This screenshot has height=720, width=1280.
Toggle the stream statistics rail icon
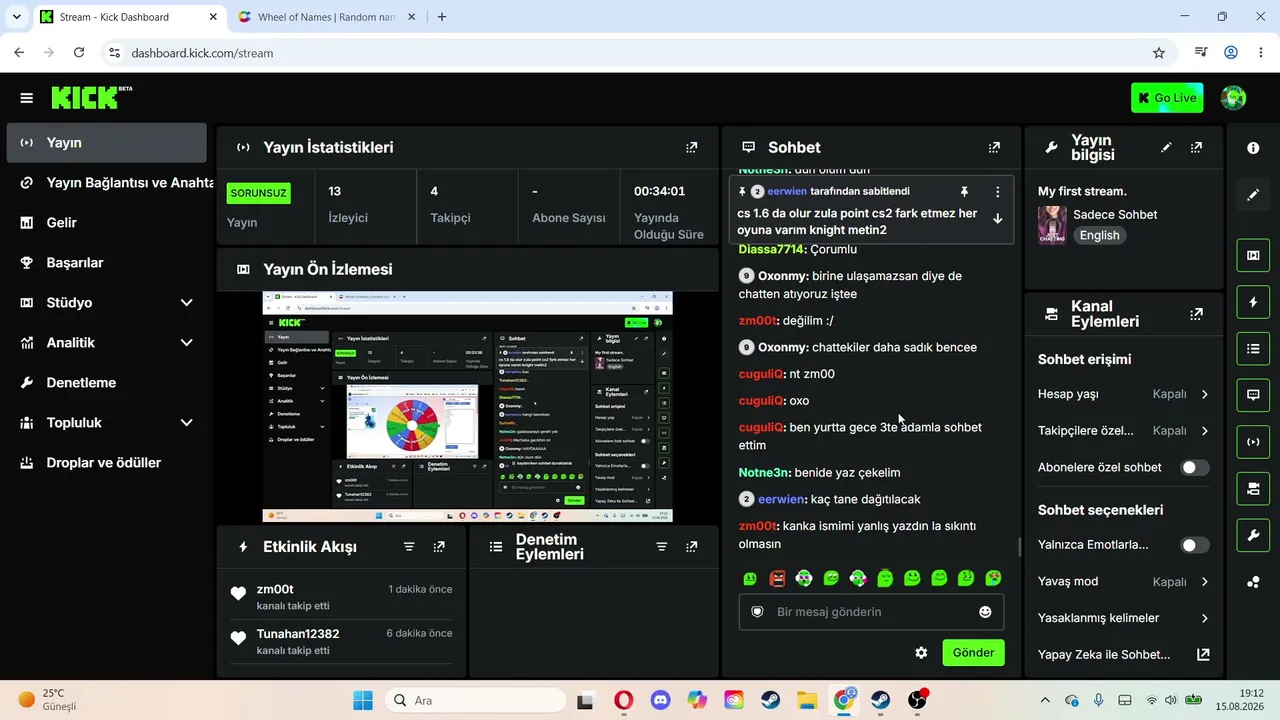[x=1253, y=442]
